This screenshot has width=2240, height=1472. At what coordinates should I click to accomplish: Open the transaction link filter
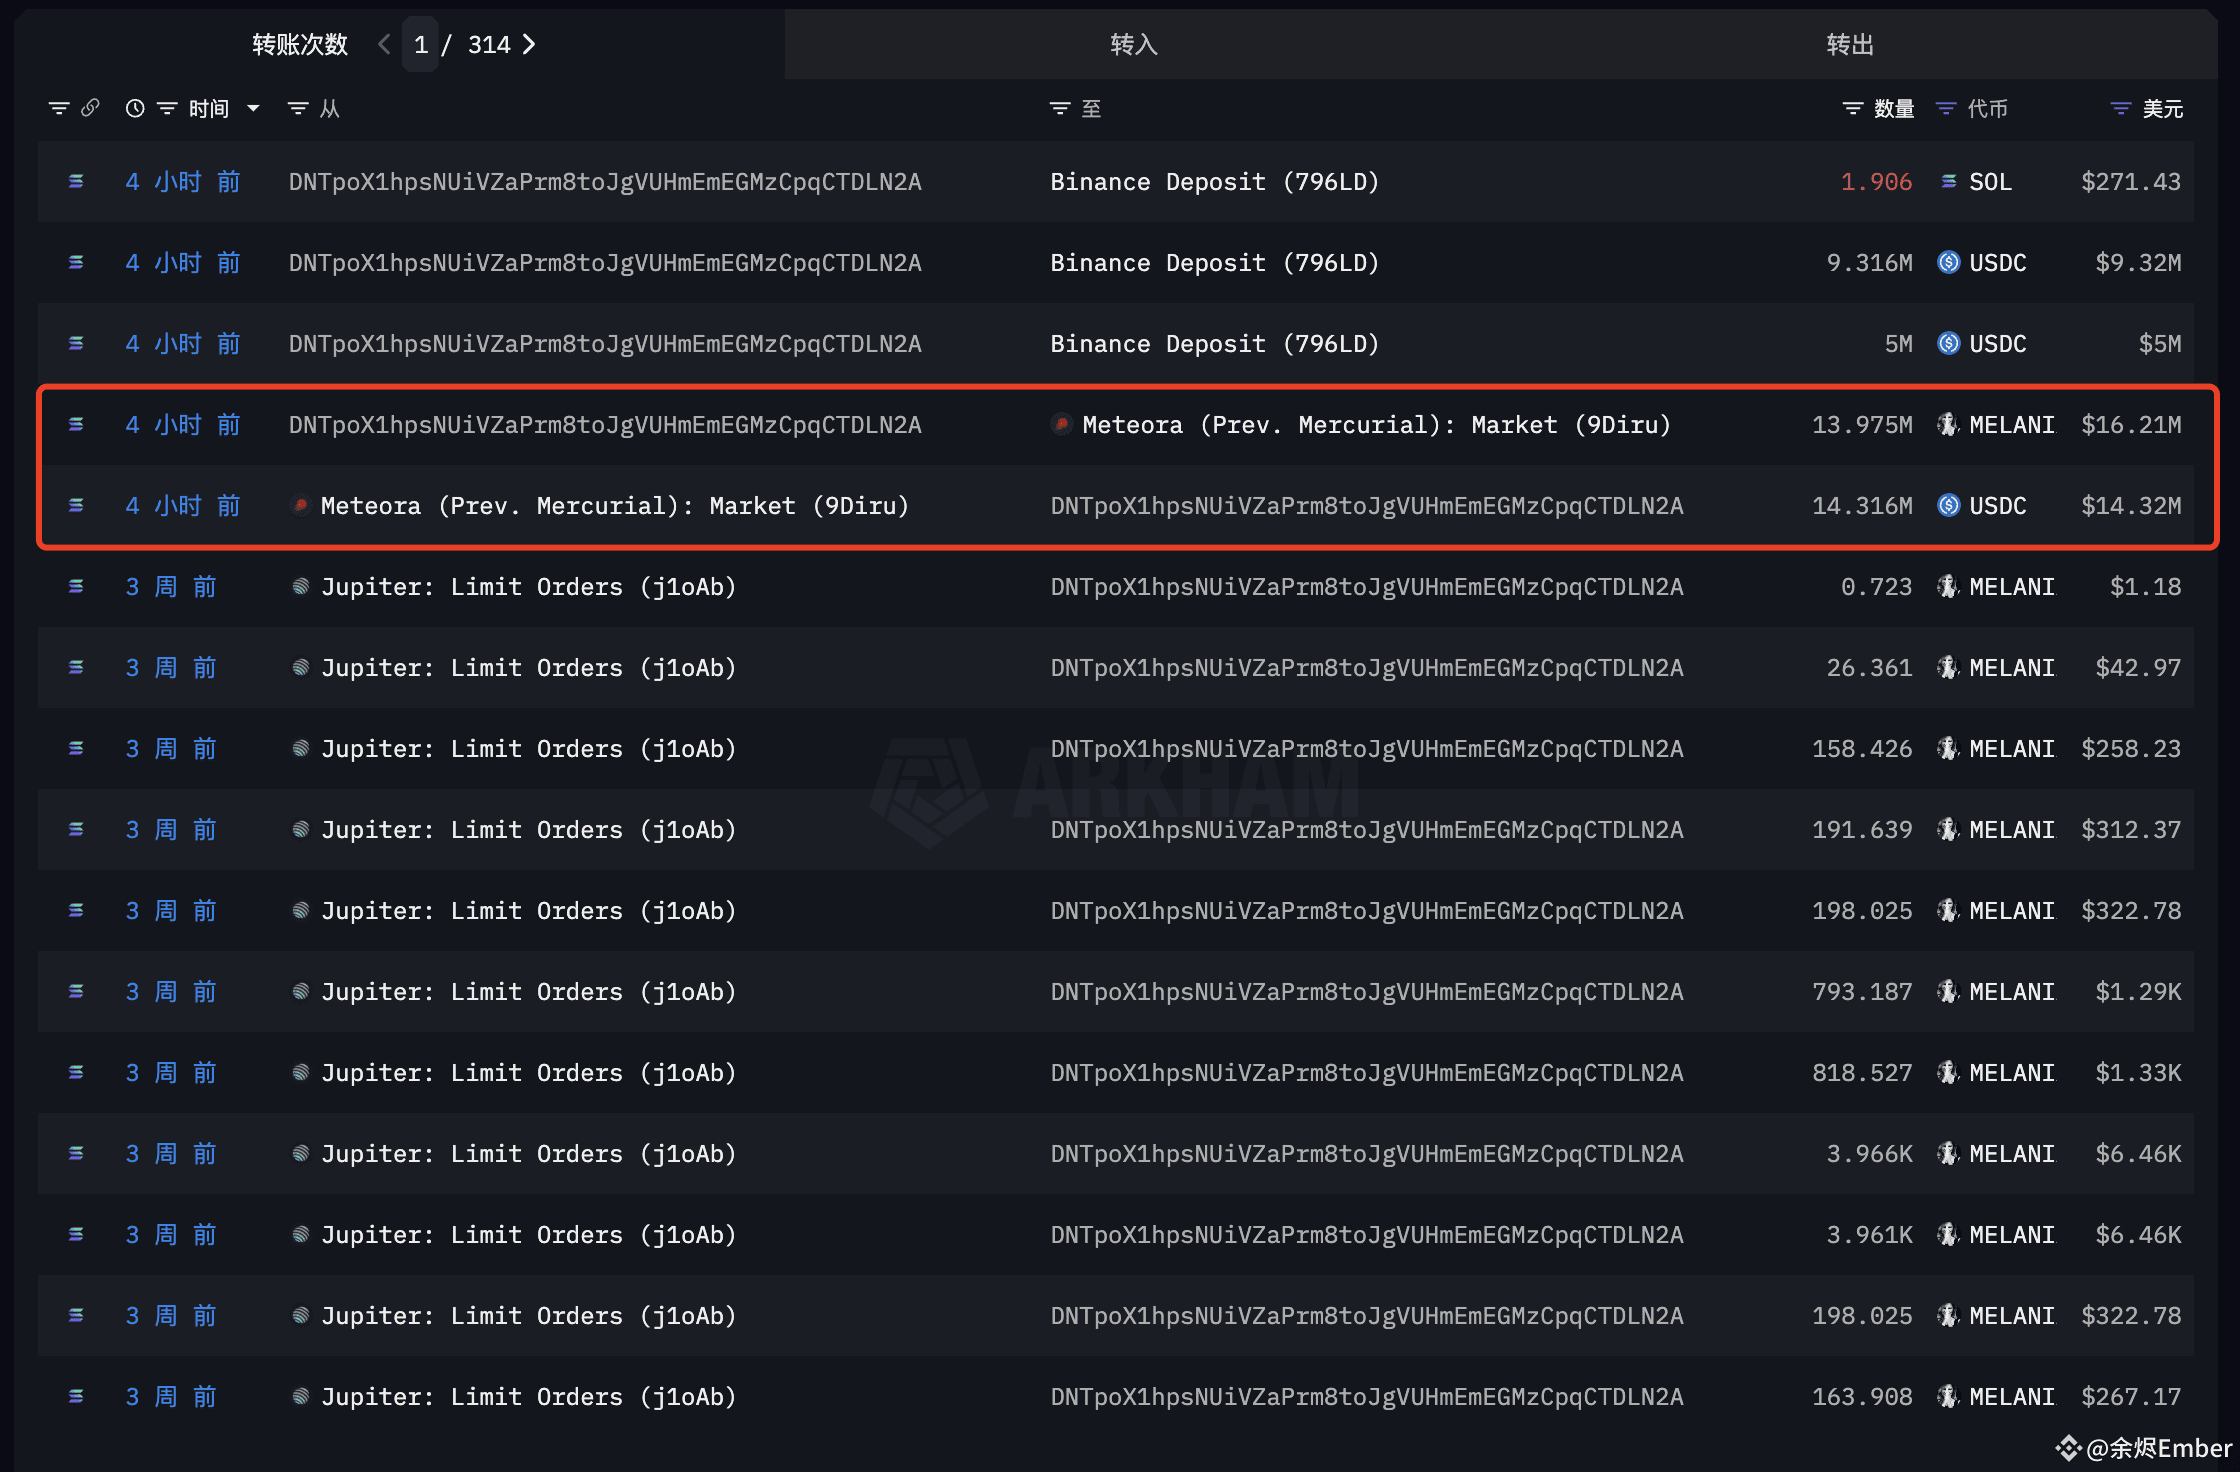coord(59,108)
